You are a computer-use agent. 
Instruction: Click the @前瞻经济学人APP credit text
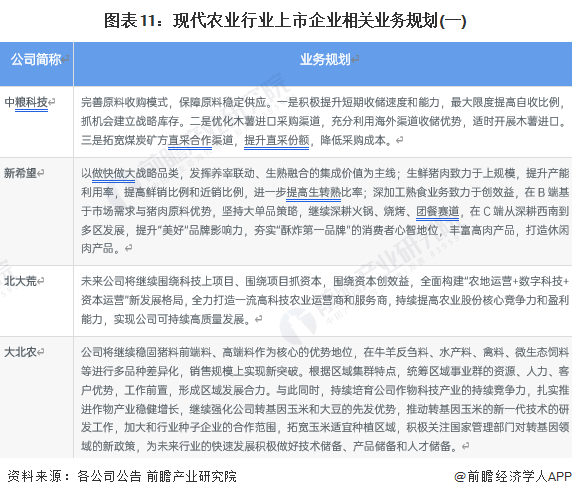click(x=513, y=477)
